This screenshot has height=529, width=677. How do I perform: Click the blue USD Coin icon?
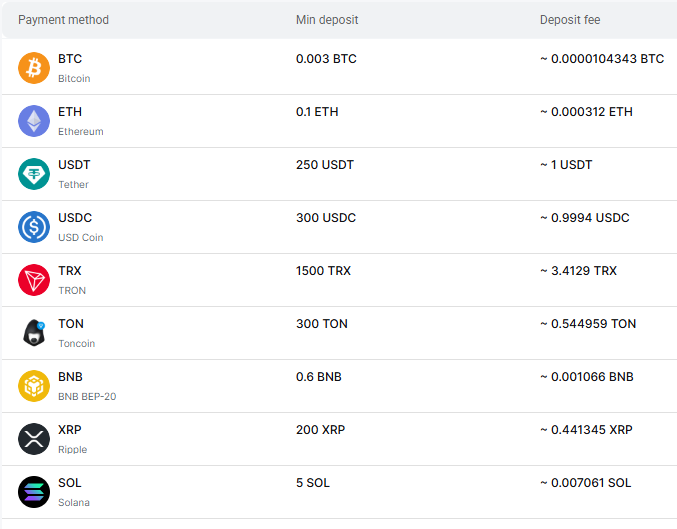(34, 227)
